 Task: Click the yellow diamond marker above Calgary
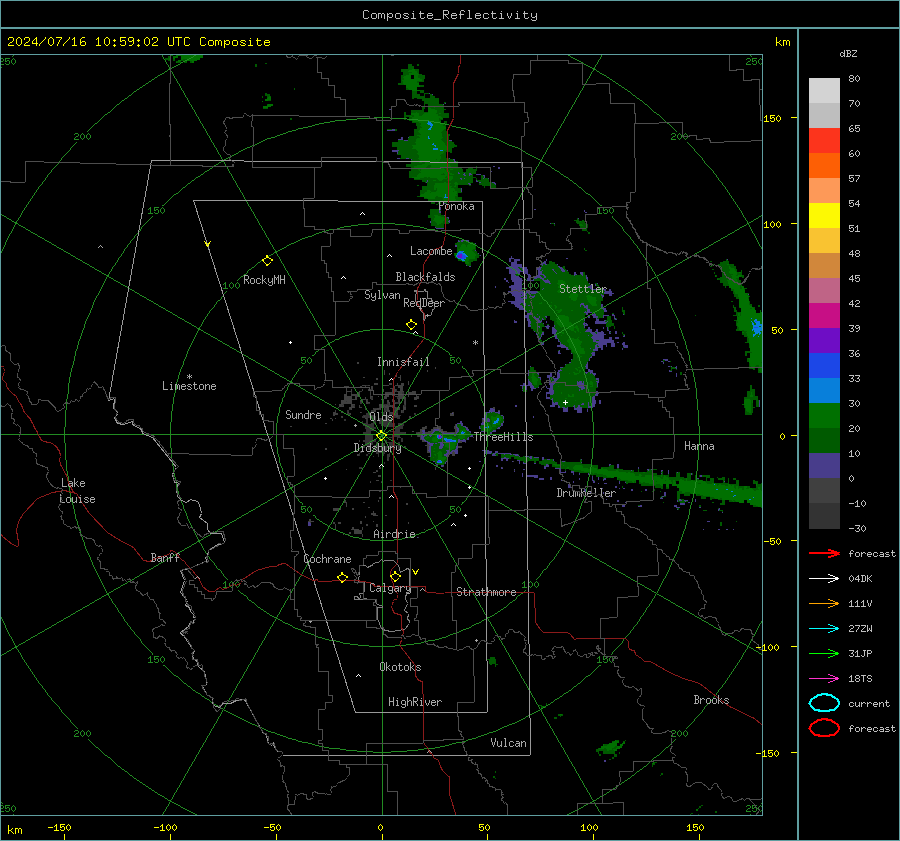[395, 576]
